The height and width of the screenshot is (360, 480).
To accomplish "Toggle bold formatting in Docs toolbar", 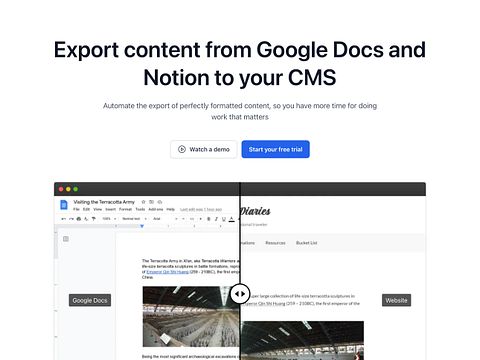I will (x=209, y=219).
